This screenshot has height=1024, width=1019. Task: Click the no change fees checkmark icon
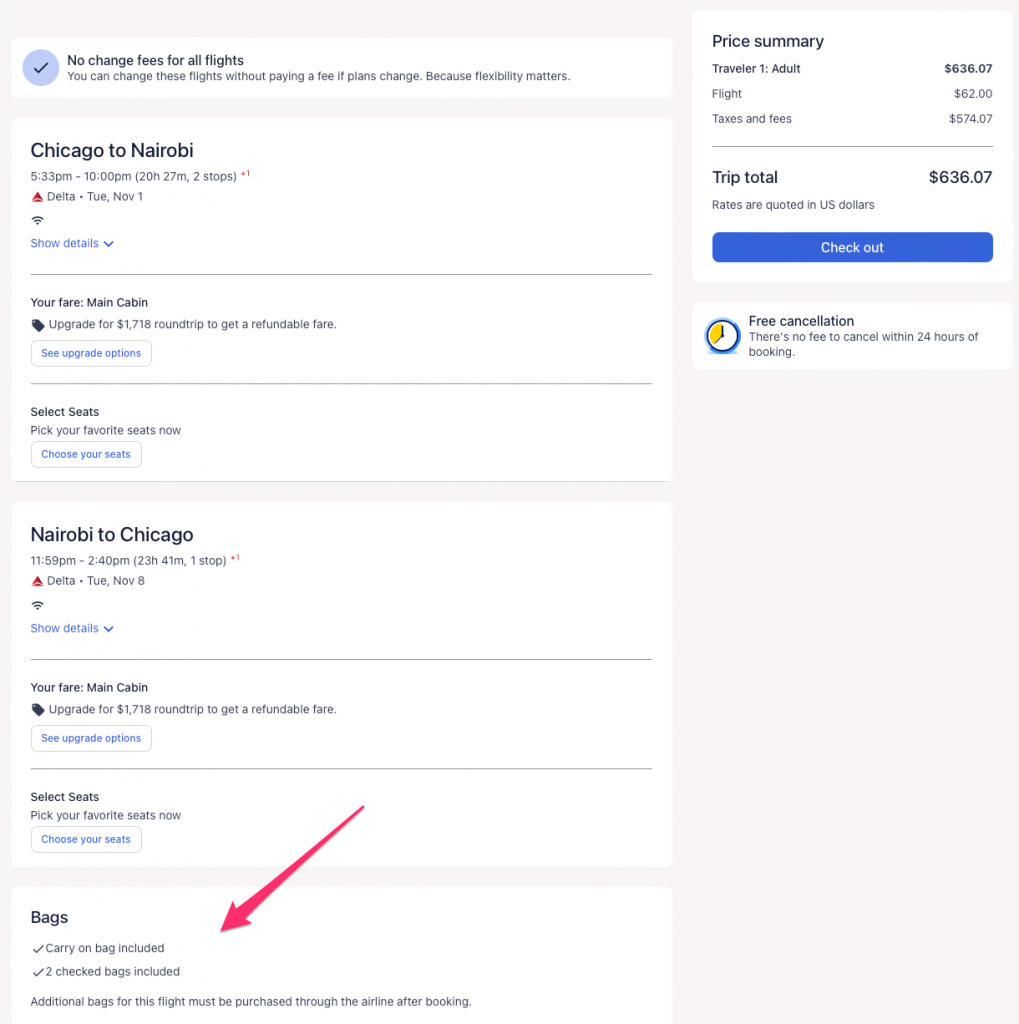[41, 68]
